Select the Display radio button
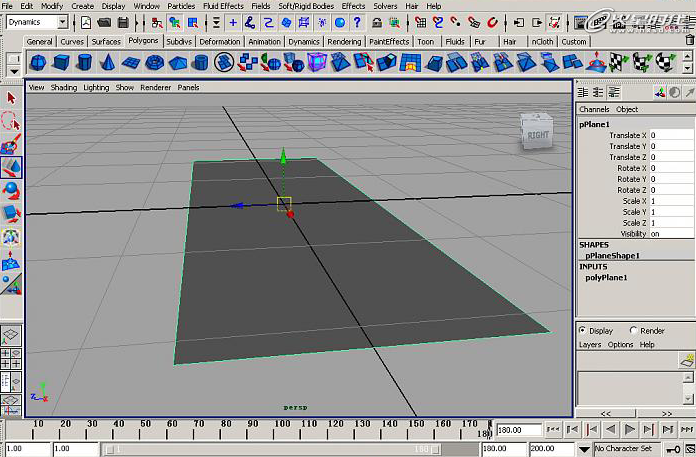The height and width of the screenshot is (457, 696). click(x=583, y=331)
